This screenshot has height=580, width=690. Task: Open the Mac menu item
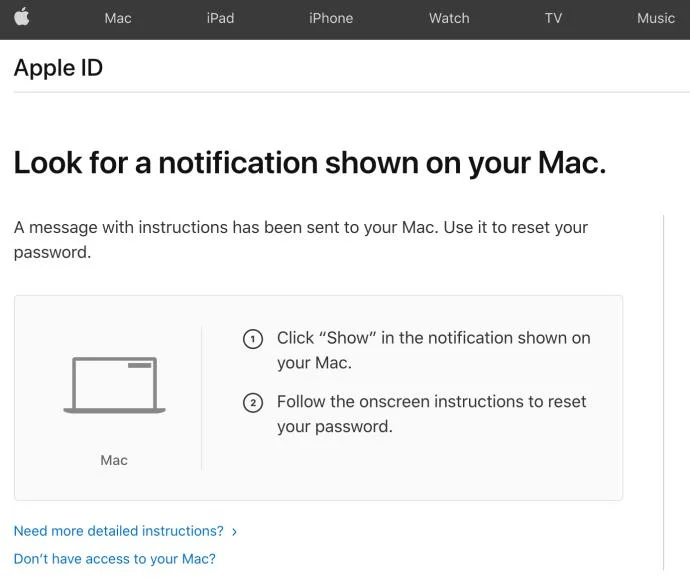pos(118,18)
